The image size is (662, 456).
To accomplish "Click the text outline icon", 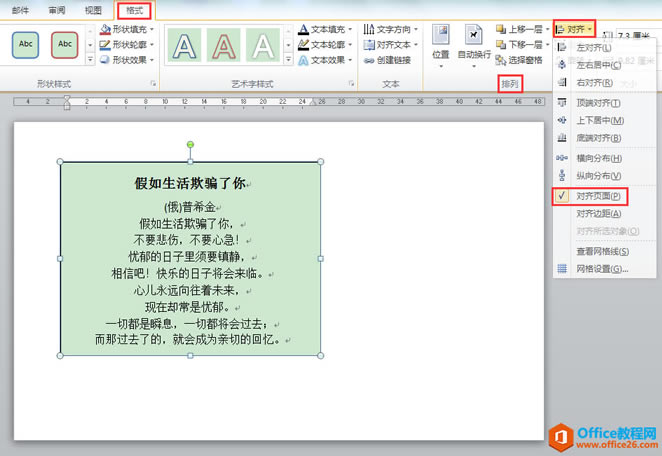I will click(303, 44).
